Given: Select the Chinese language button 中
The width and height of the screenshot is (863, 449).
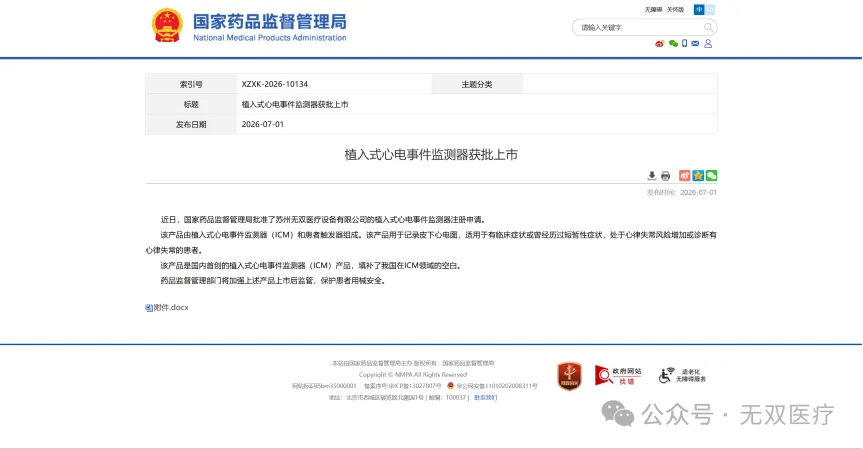Looking at the screenshot, I should click(699, 10).
